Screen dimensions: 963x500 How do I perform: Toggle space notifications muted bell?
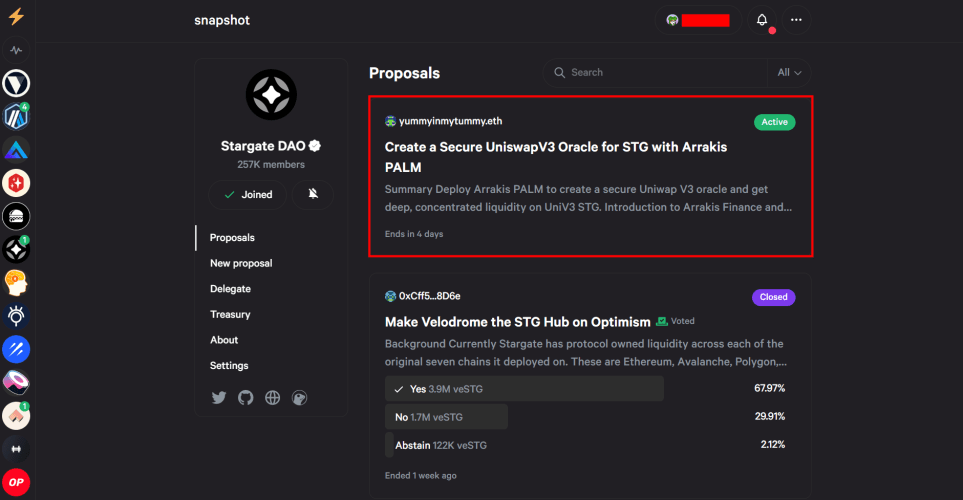[x=313, y=195]
